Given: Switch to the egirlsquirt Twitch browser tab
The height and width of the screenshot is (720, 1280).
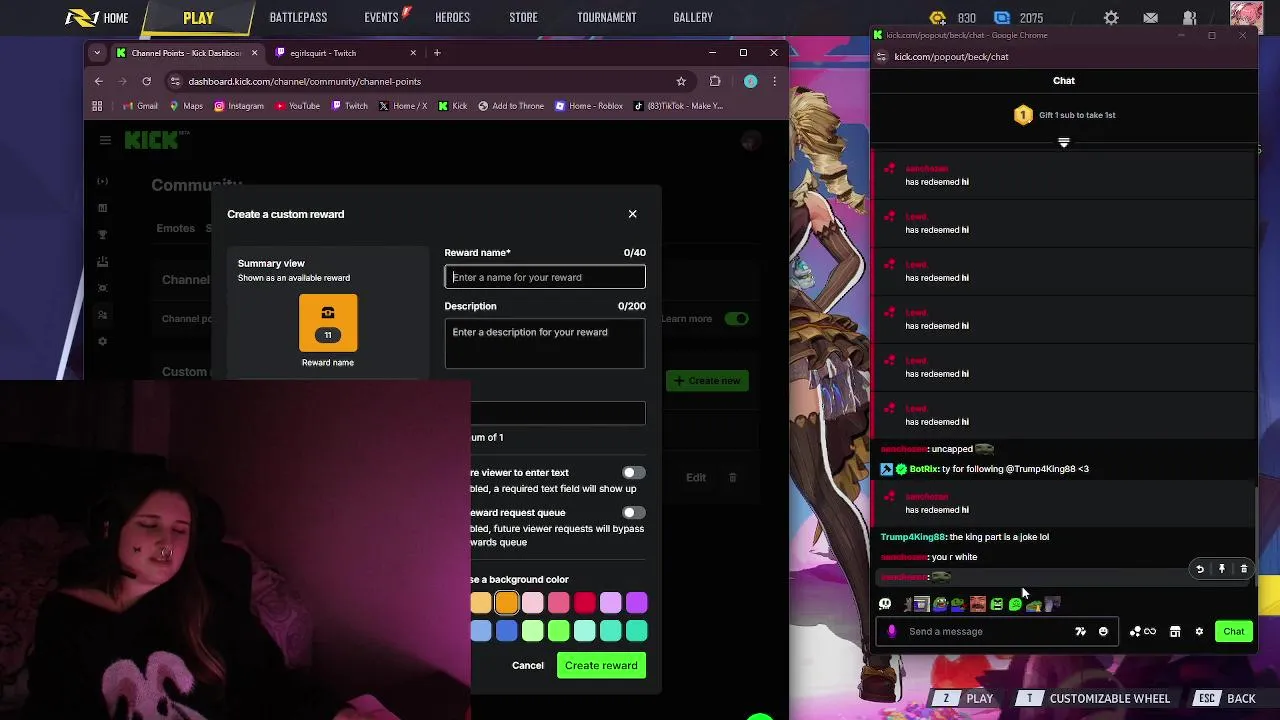Looking at the screenshot, I should point(344,53).
